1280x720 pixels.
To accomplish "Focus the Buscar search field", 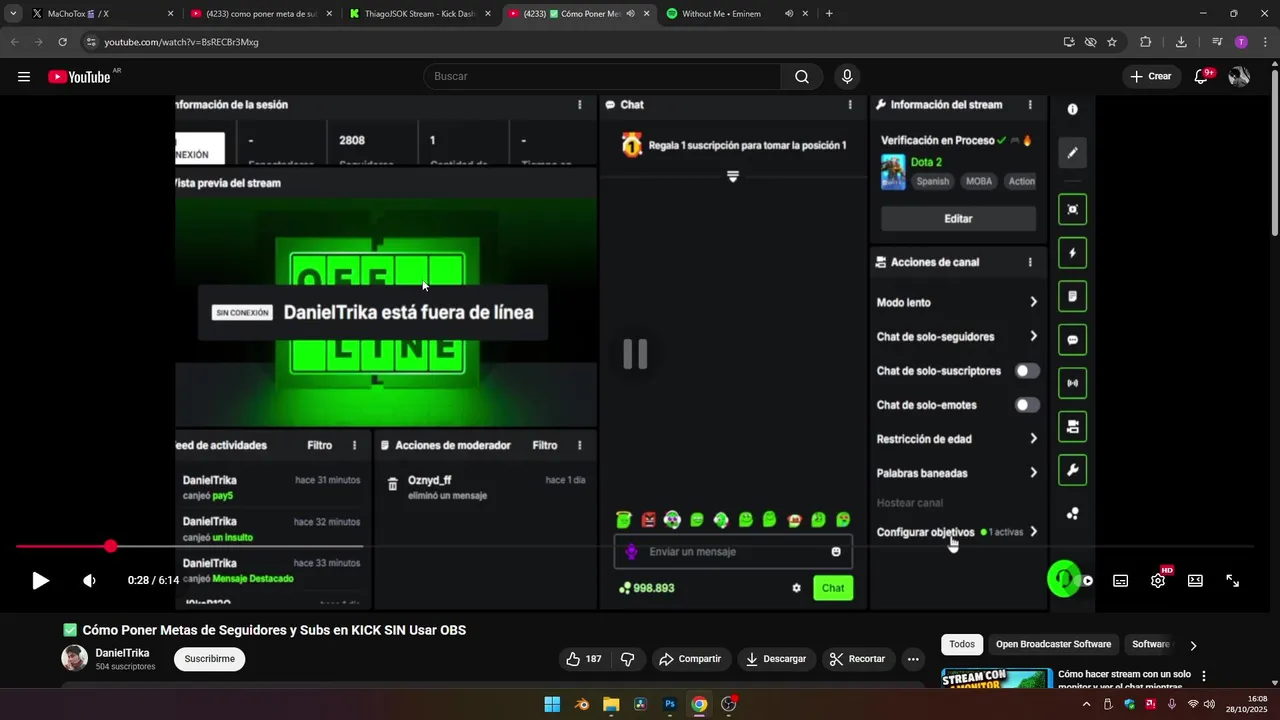I will [x=602, y=77].
